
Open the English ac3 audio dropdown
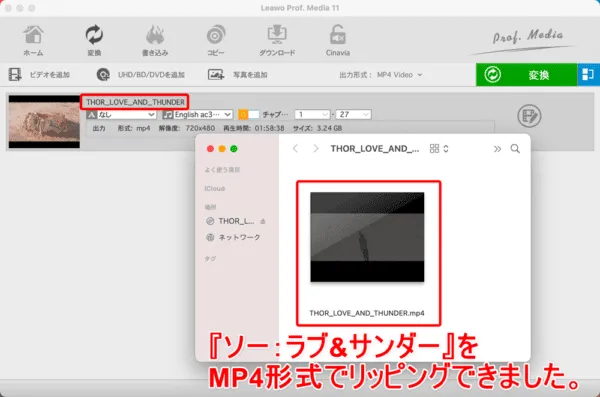tap(197, 114)
